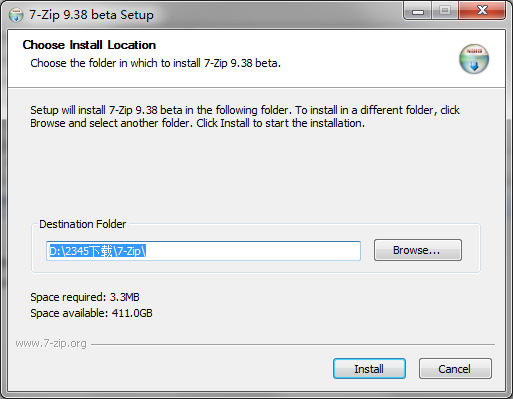Close the 7-Zip 9.38 beta Setup window

[x=482, y=11]
